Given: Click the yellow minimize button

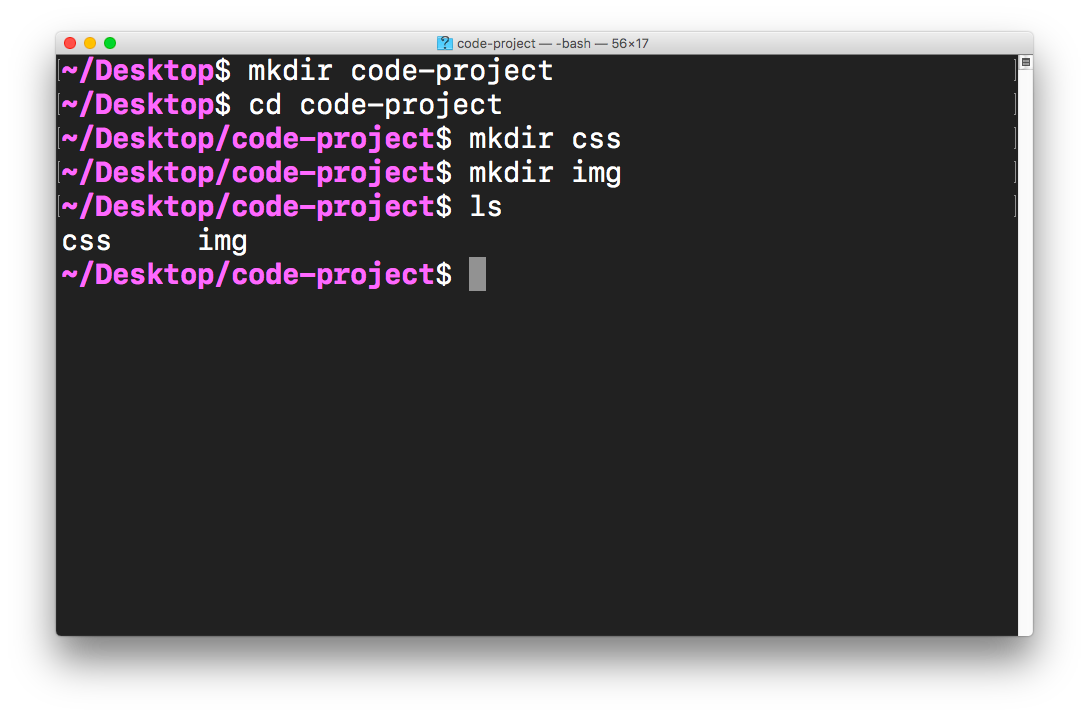Looking at the screenshot, I should coord(88,43).
